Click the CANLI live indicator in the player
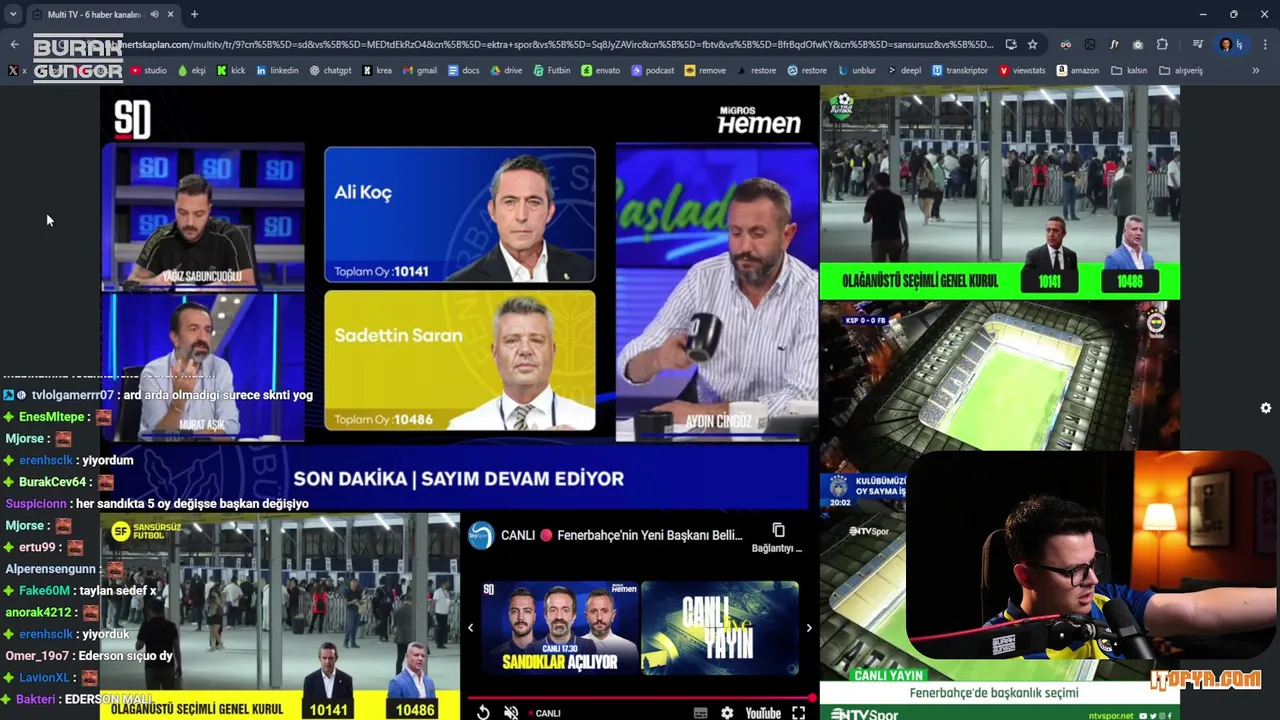The height and width of the screenshot is (720, 1280). (544, 713)
